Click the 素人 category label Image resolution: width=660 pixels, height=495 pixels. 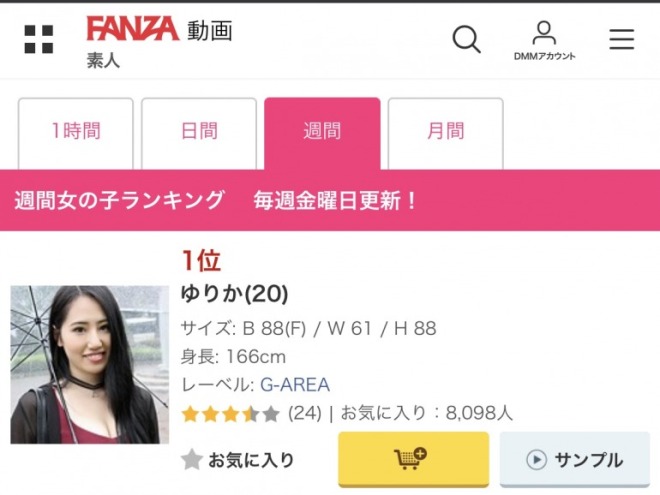tap(103, 60)
